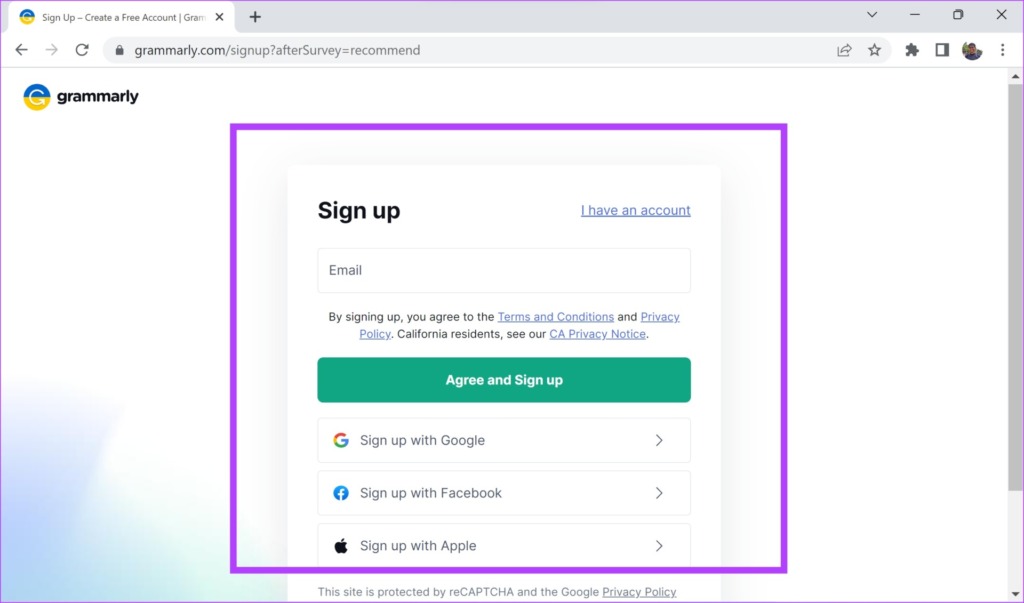Click the Agree and Sign up button
The height and width of the screenshot is (603, 1024).
[503, 380]
